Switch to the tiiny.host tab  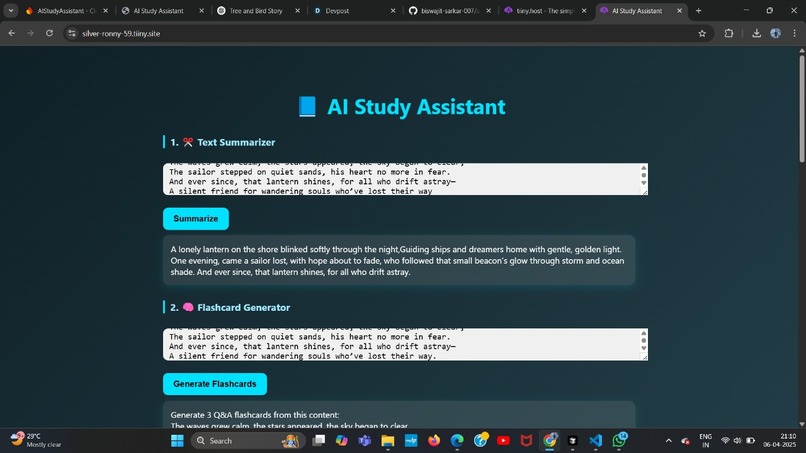coord(545,11)
